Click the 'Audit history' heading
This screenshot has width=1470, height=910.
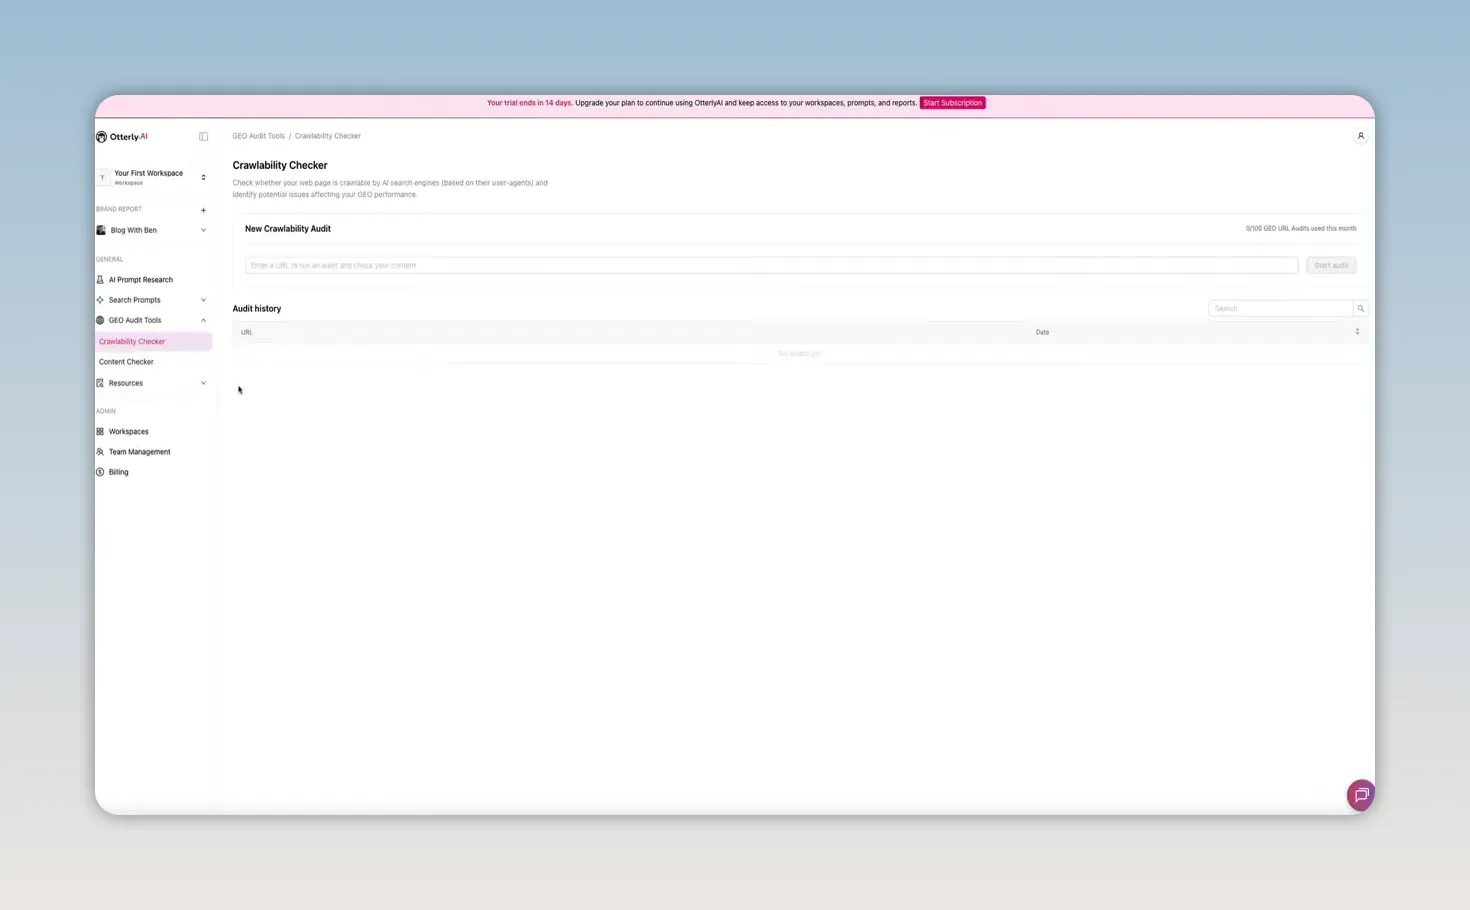point(257,309)
